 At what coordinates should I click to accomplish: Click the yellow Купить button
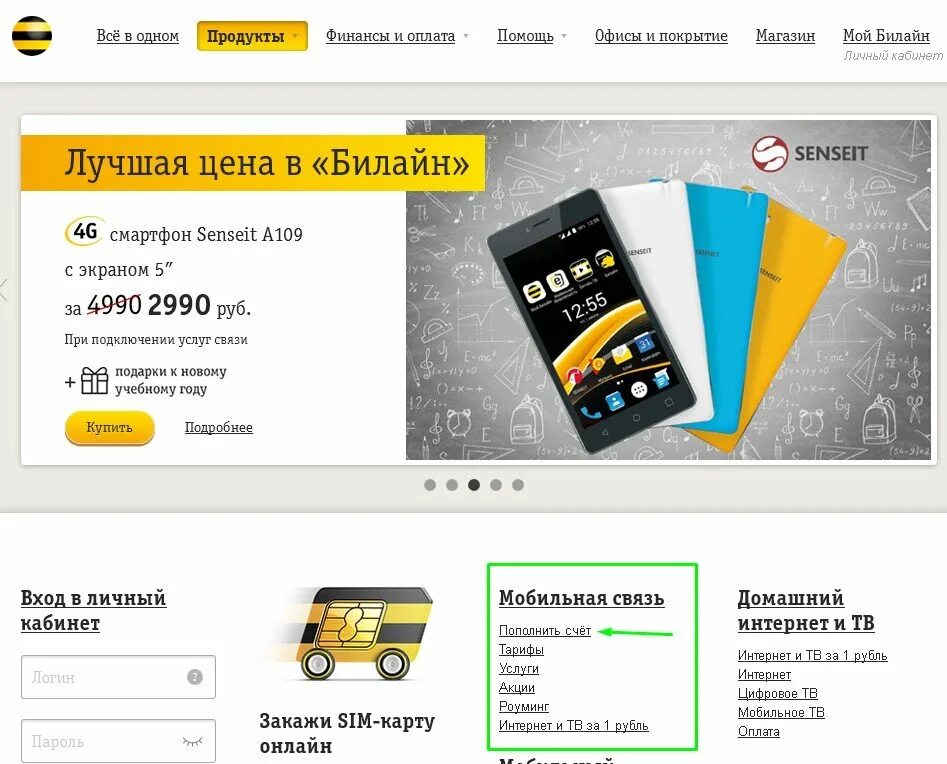point(109,428)
